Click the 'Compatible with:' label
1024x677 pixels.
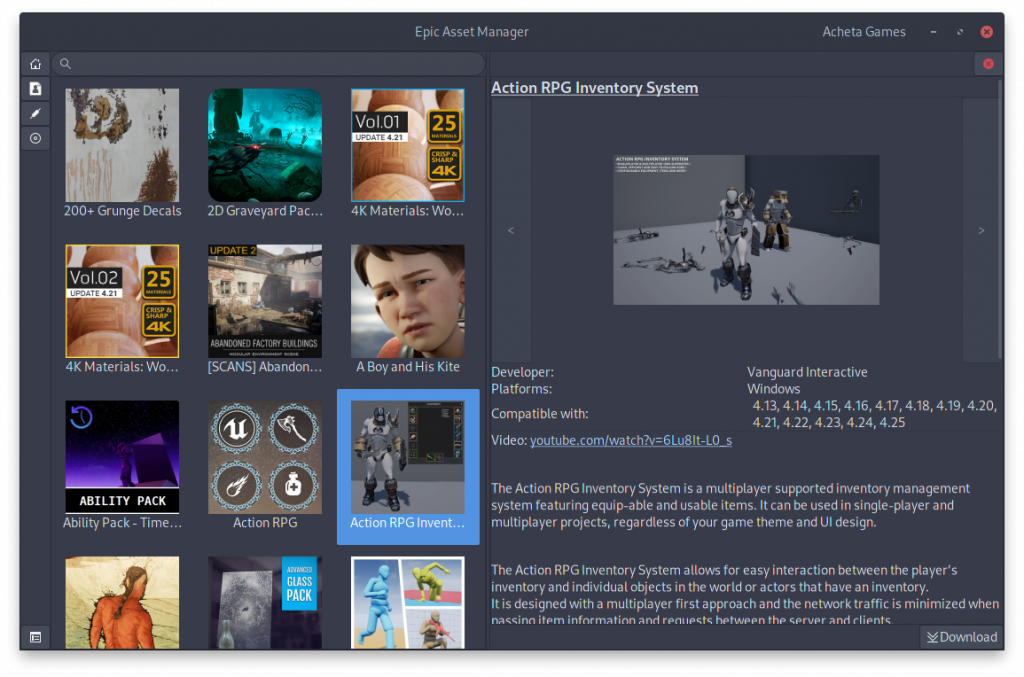pyautogui.click(x=539, y=414)
